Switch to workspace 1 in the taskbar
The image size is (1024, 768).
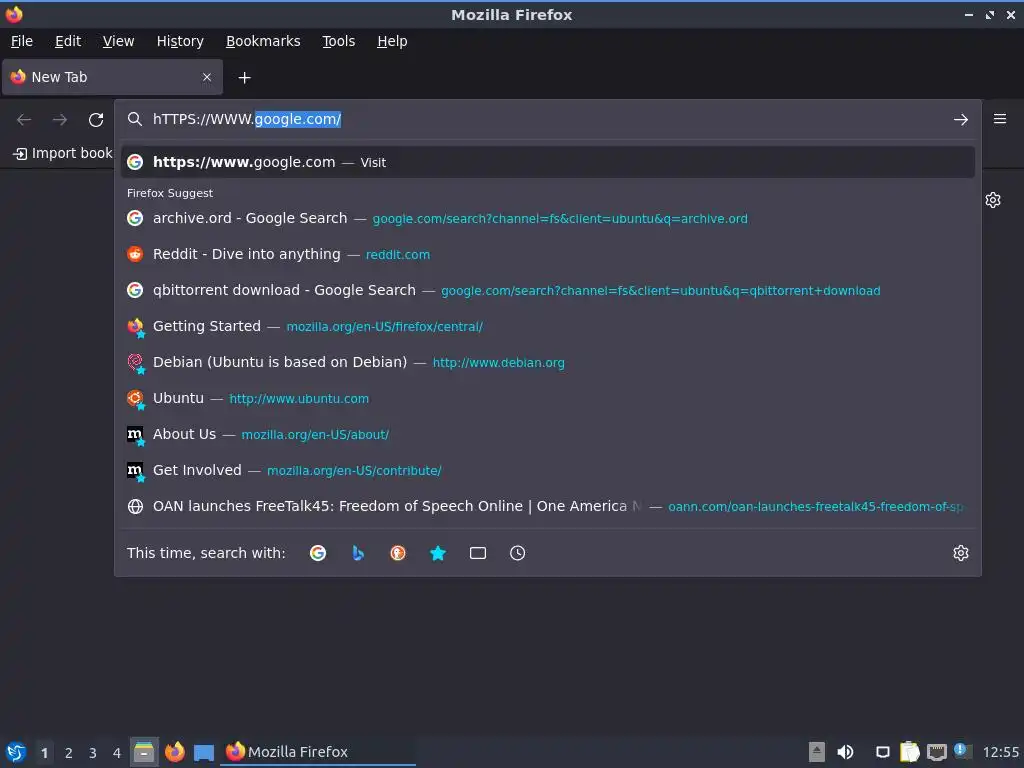point(44,752)
